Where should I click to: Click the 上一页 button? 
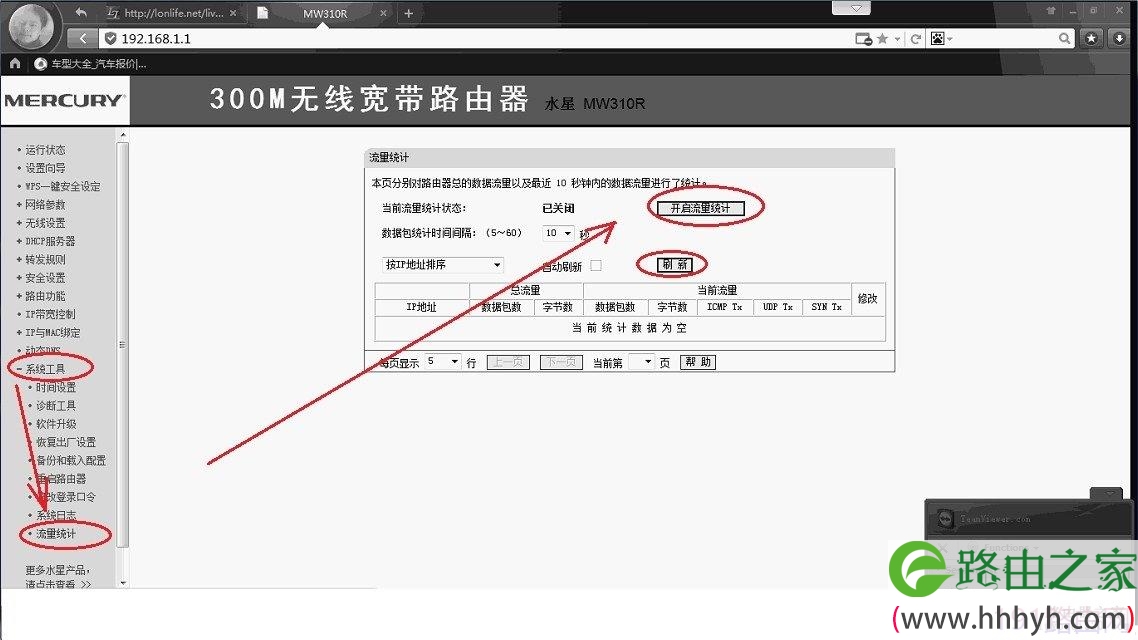pyautogui.click(x=508, y=362)
